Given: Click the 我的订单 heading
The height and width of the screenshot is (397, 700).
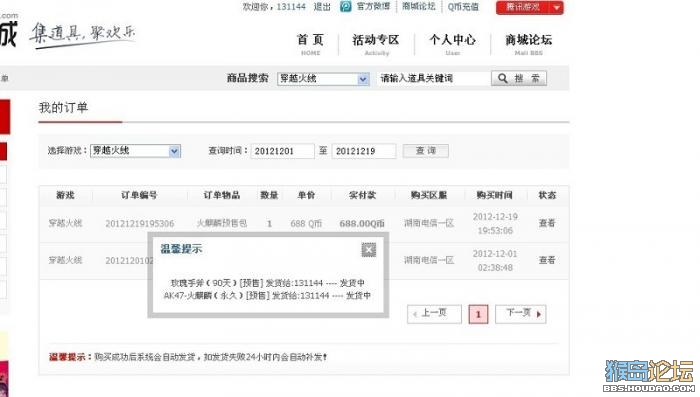Looking at the screenshot, I should (63, 108).
